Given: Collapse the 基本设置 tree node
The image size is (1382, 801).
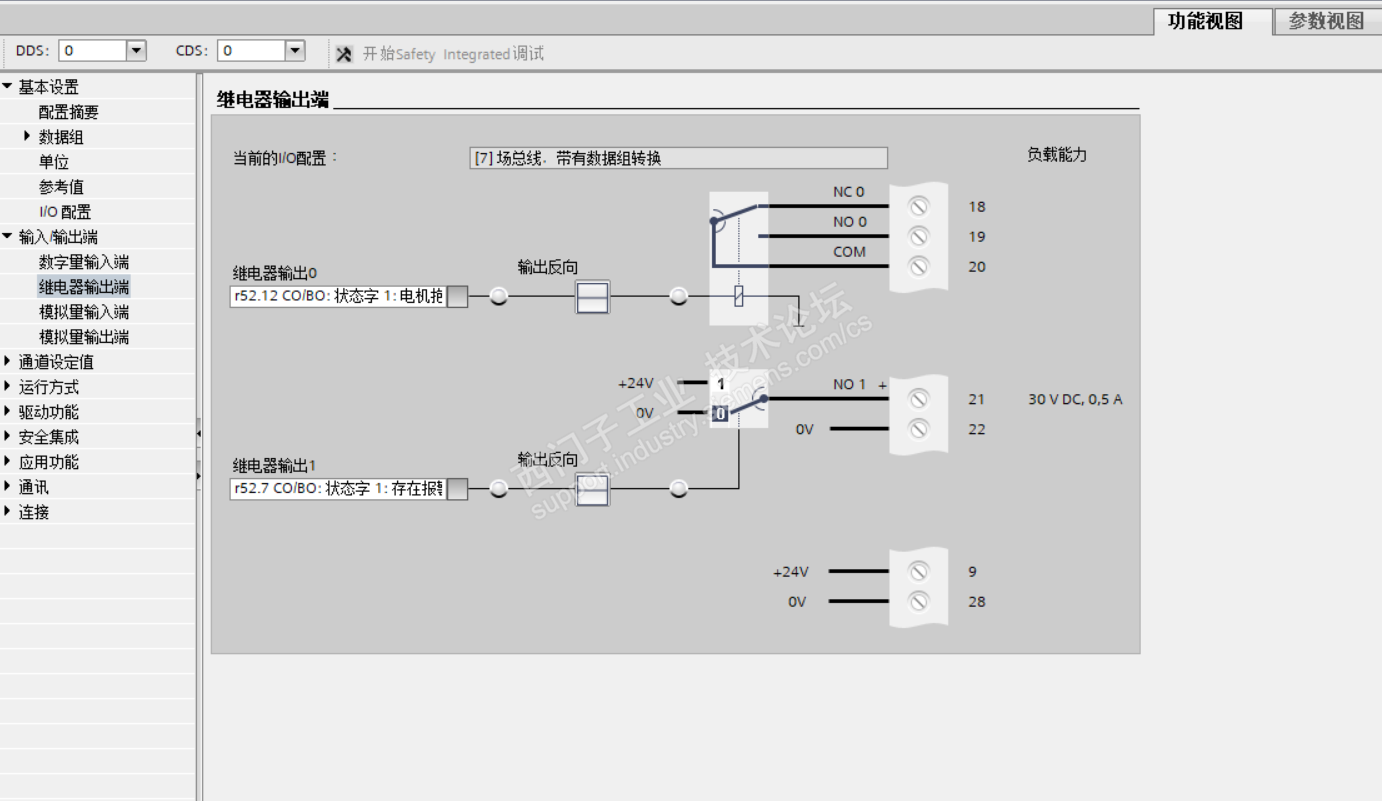Looking at the screenshot, I should [x=8, y=87].
